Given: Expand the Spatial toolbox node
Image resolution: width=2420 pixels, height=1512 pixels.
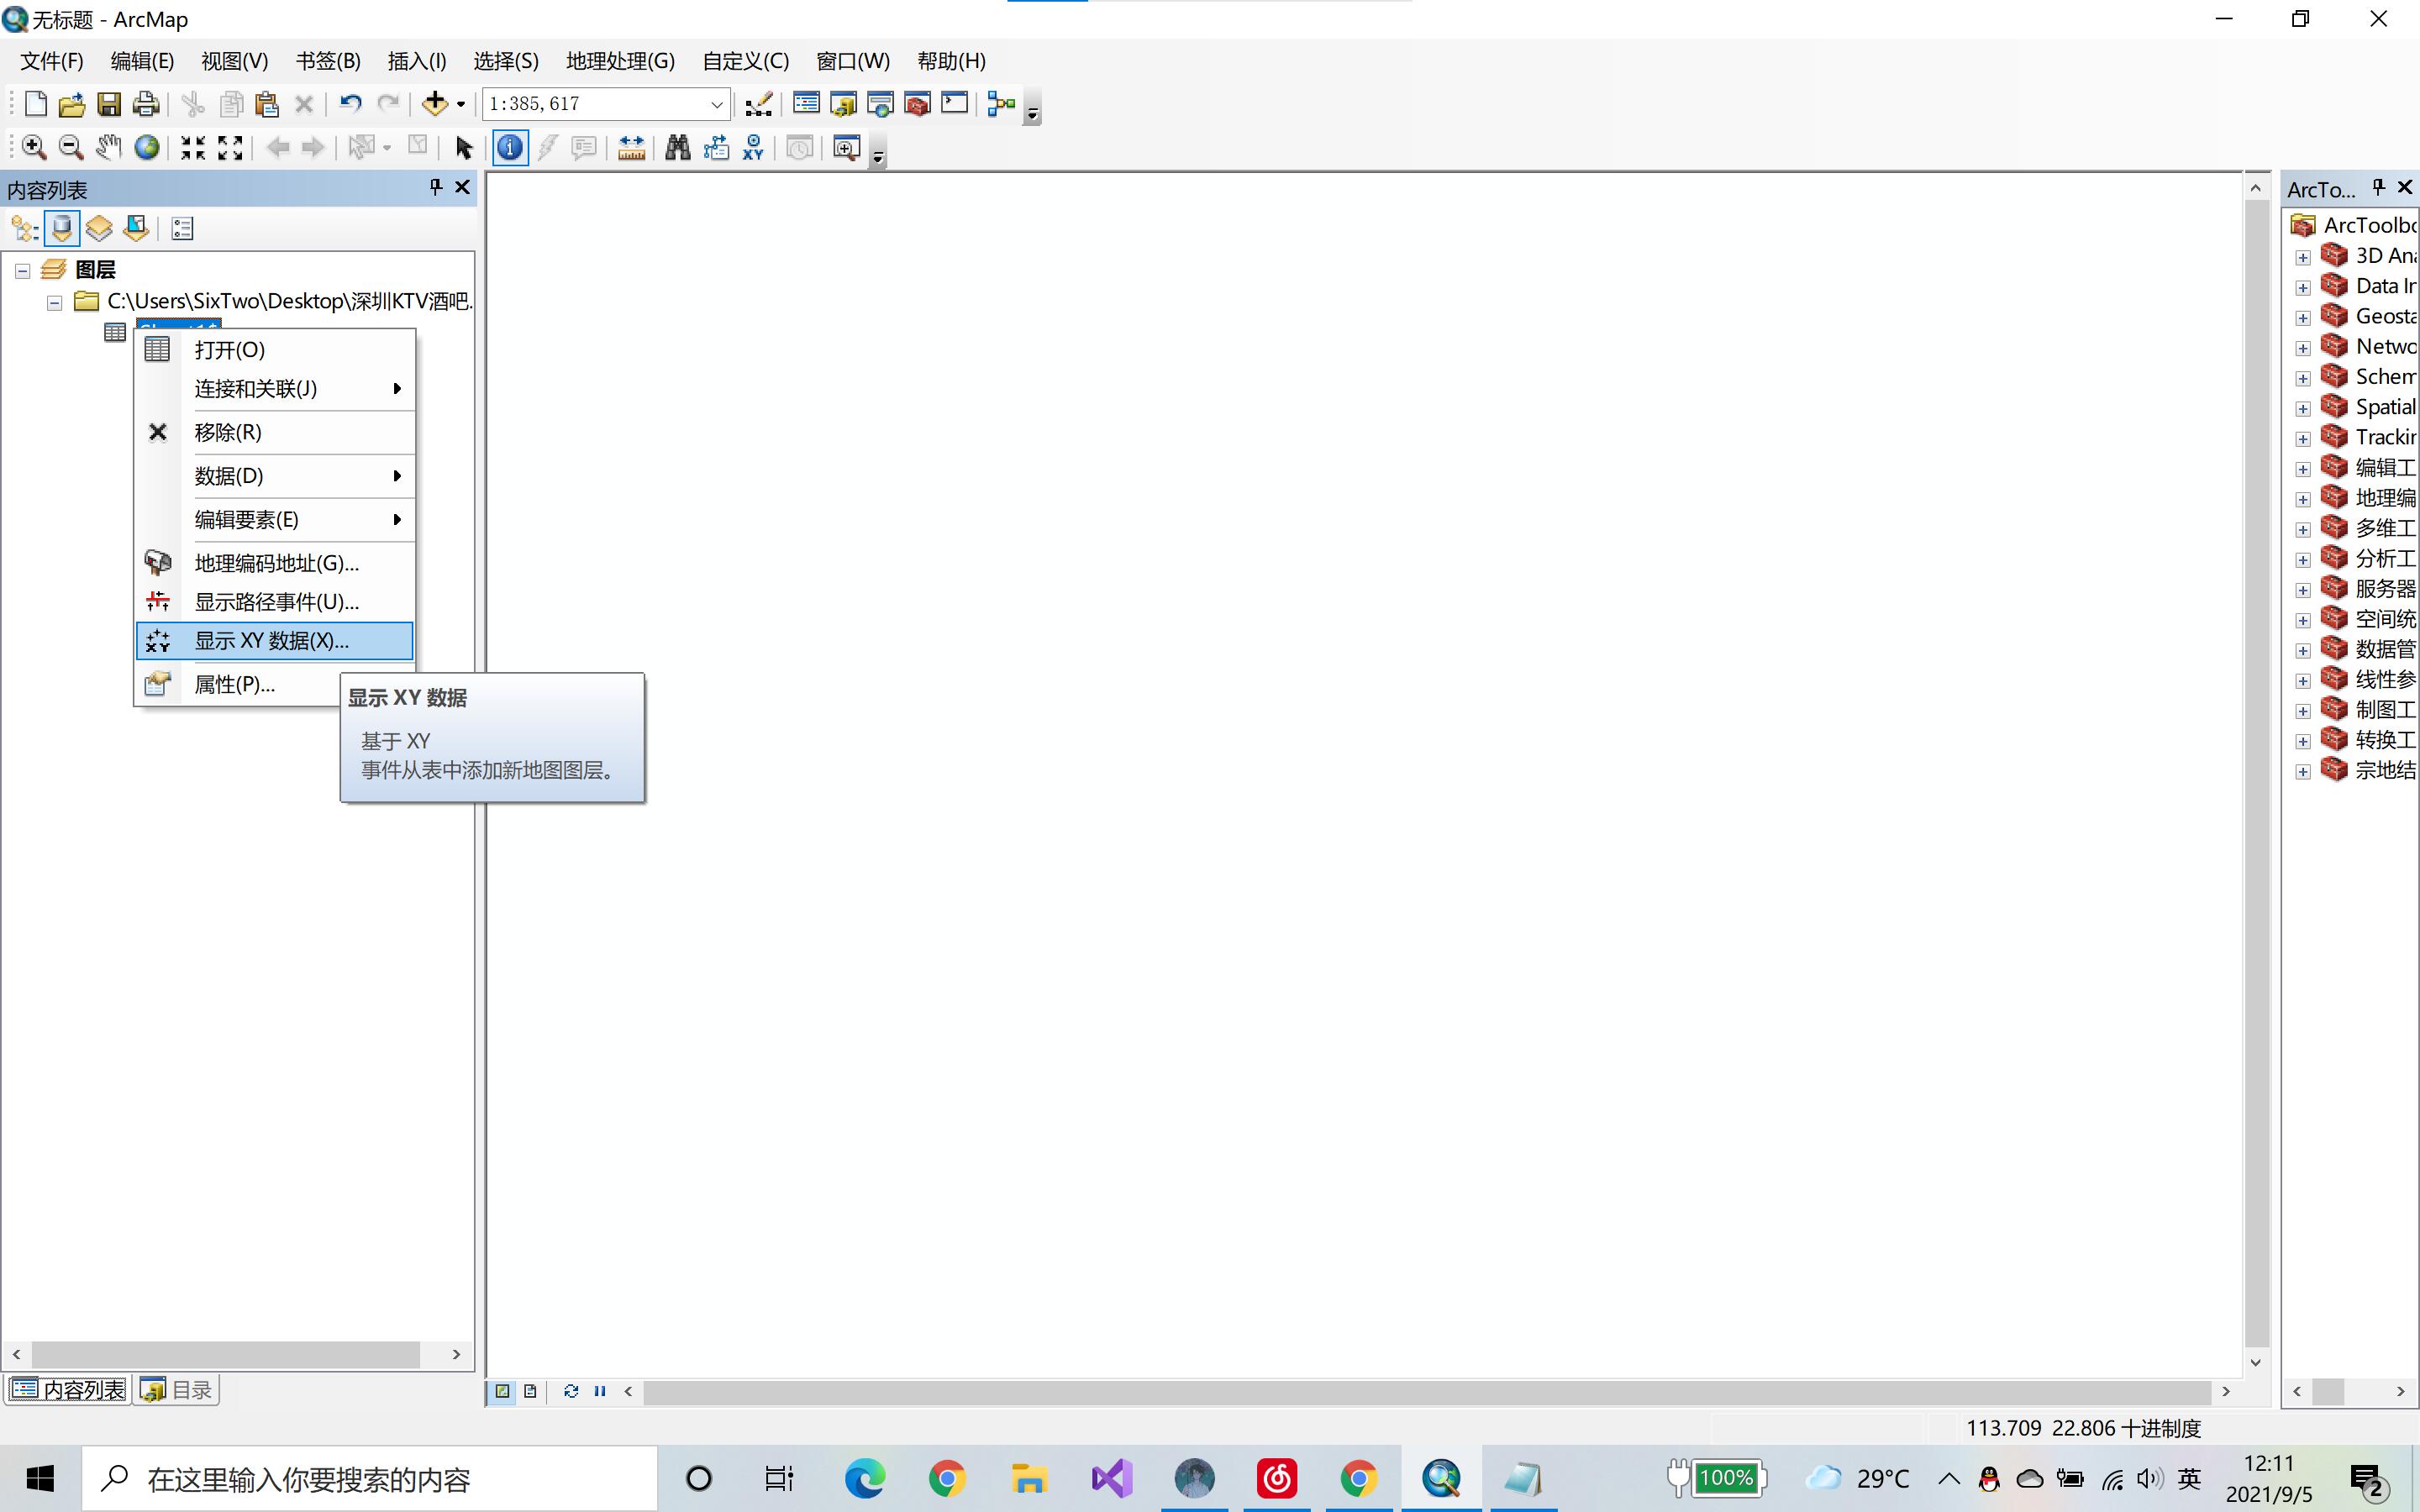Looking at the screenshot, I should coord(2302,408).
